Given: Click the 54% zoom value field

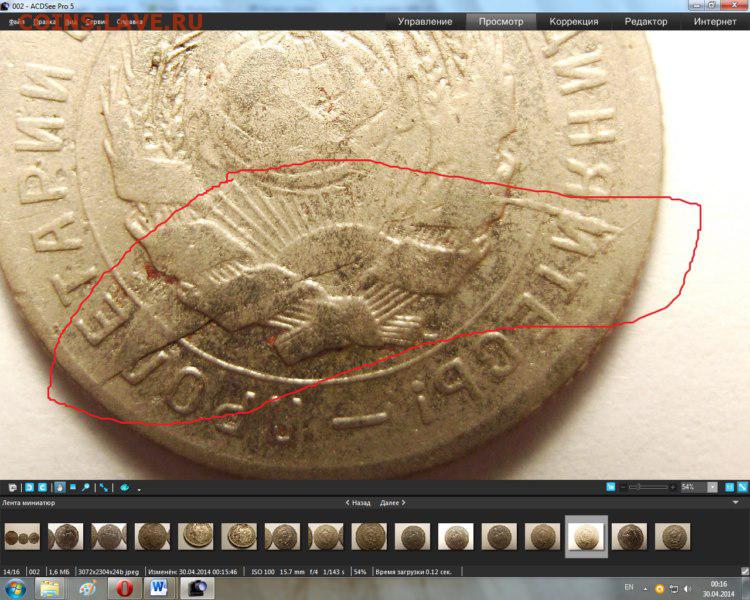Looking at the screenshot, I should tap(693, 487).
